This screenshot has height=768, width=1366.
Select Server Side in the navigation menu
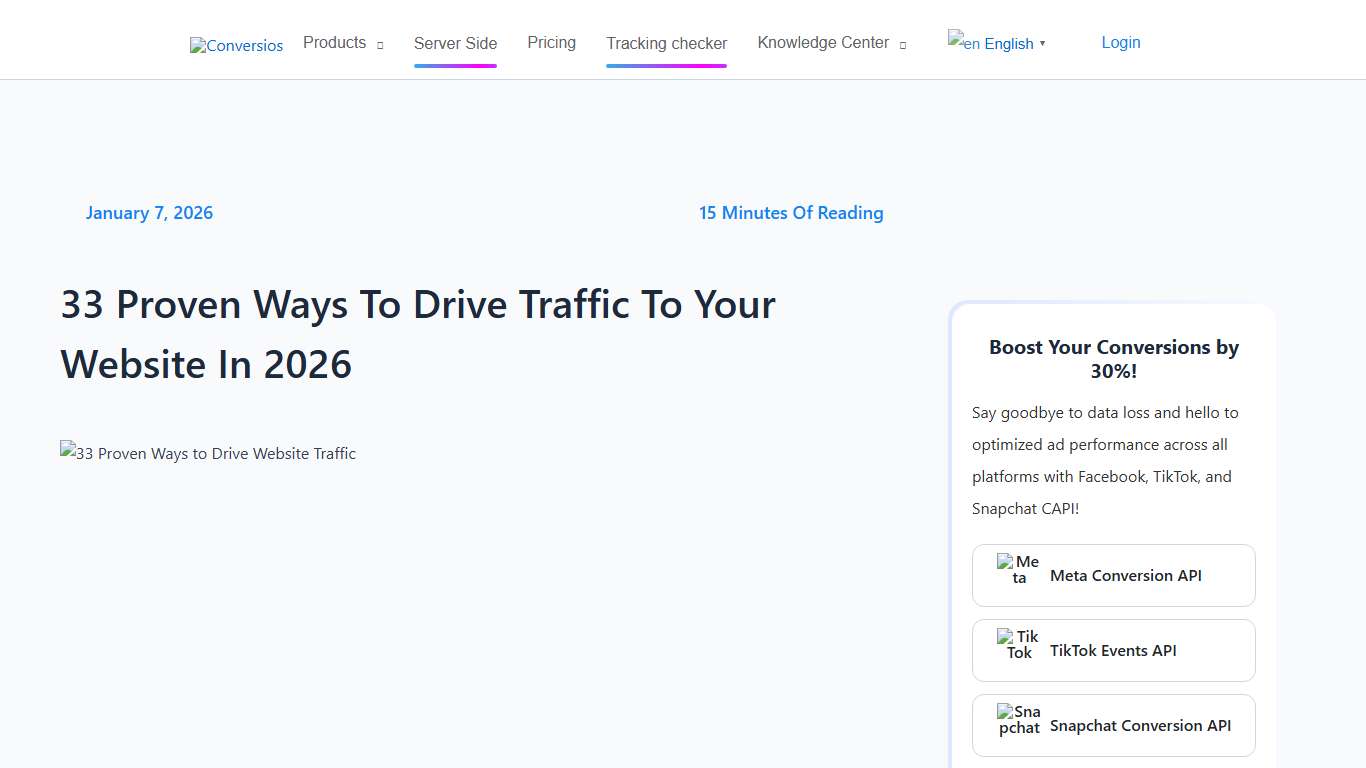tap(455, 43)
